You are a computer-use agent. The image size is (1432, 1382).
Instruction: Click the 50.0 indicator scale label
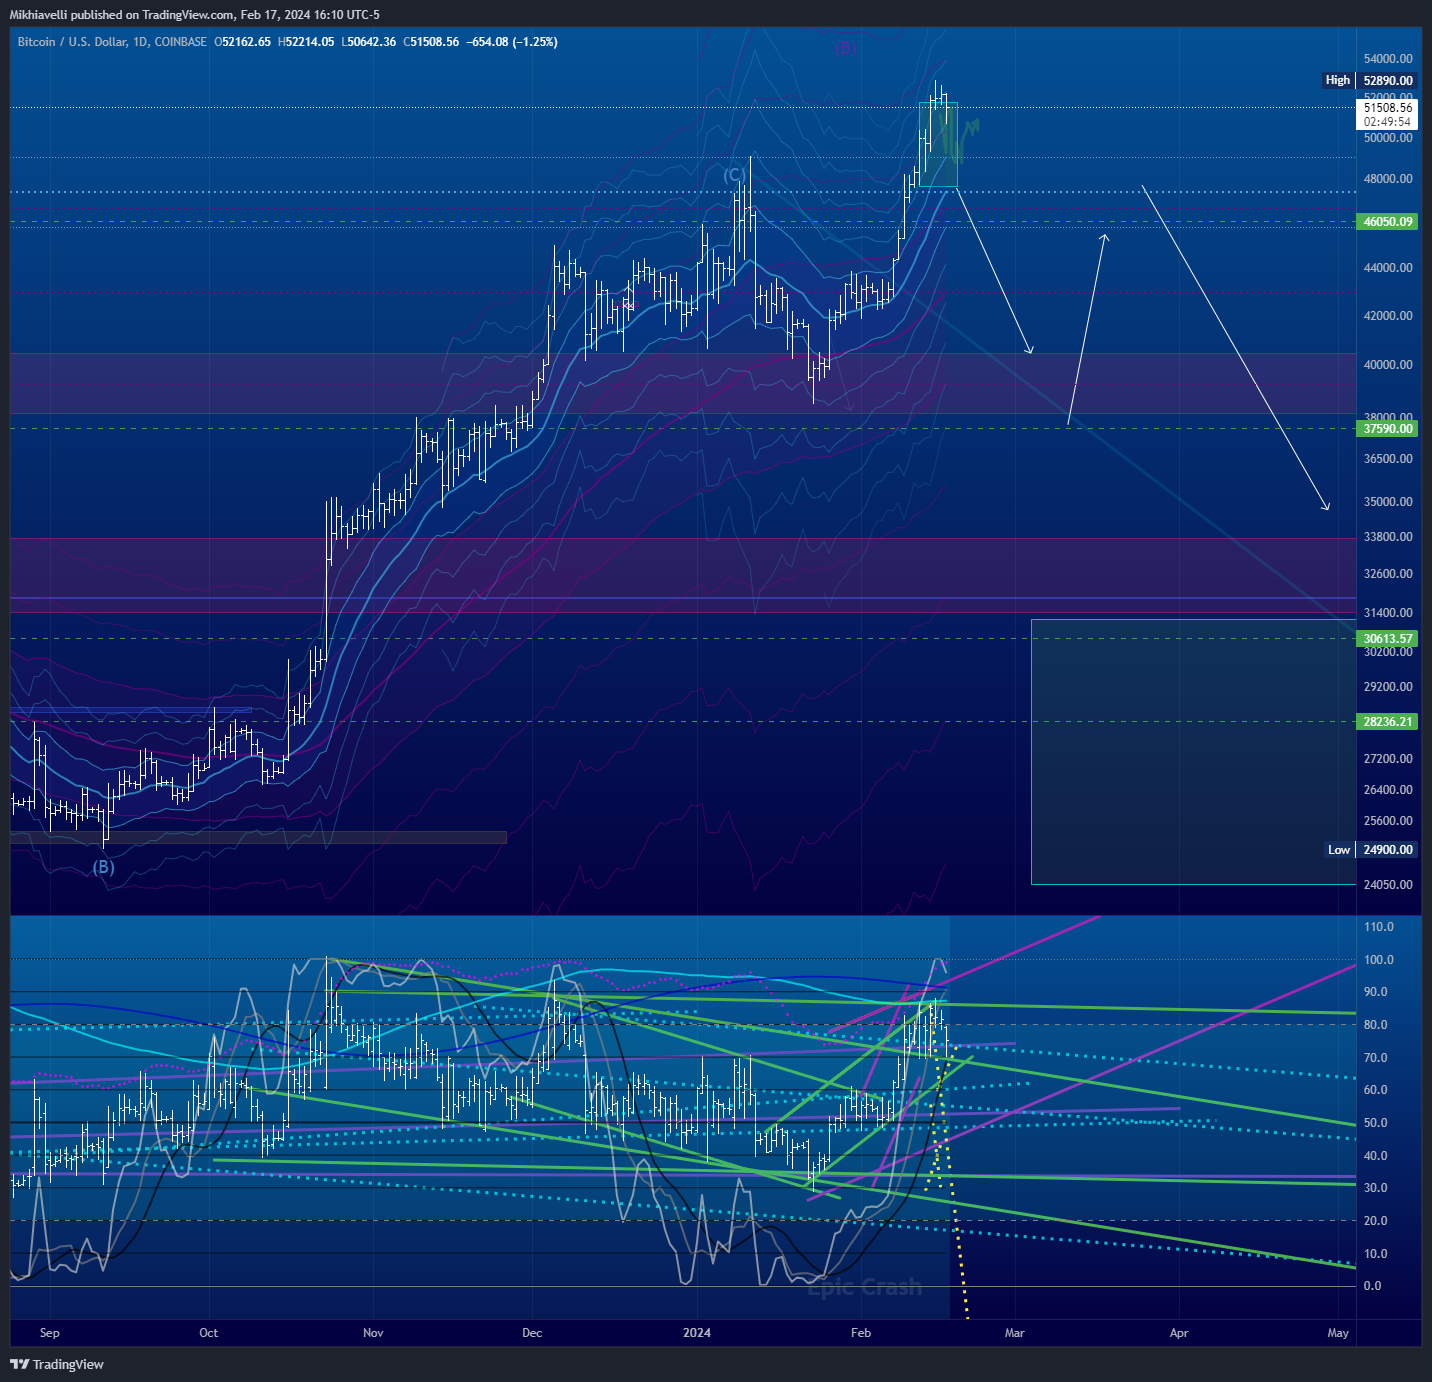coord(1376,1123)
